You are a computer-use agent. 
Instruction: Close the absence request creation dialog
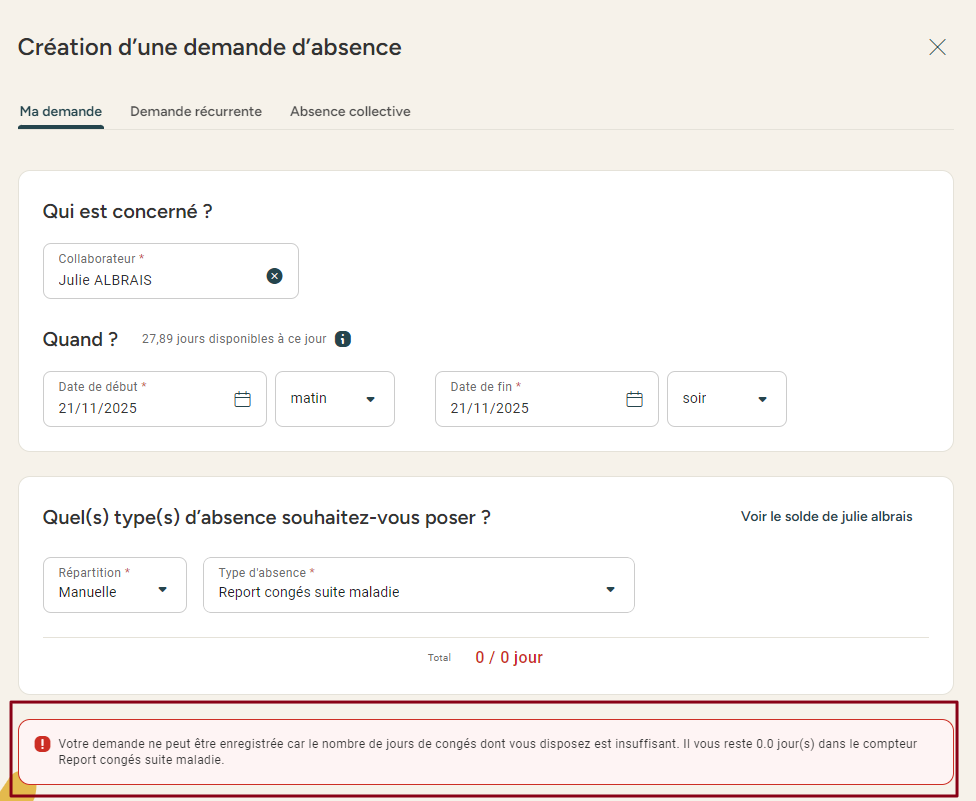937,47
